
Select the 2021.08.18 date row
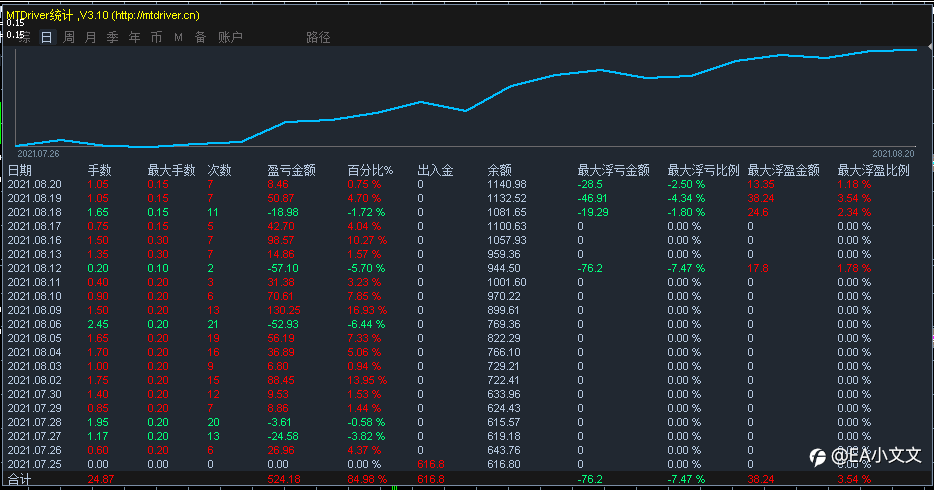(x=35, y=213)
